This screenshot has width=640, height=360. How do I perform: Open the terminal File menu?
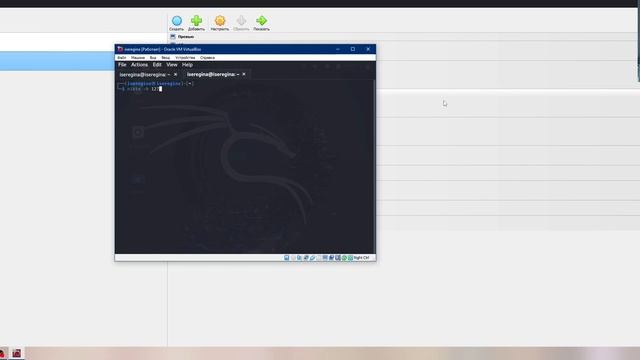122,64
